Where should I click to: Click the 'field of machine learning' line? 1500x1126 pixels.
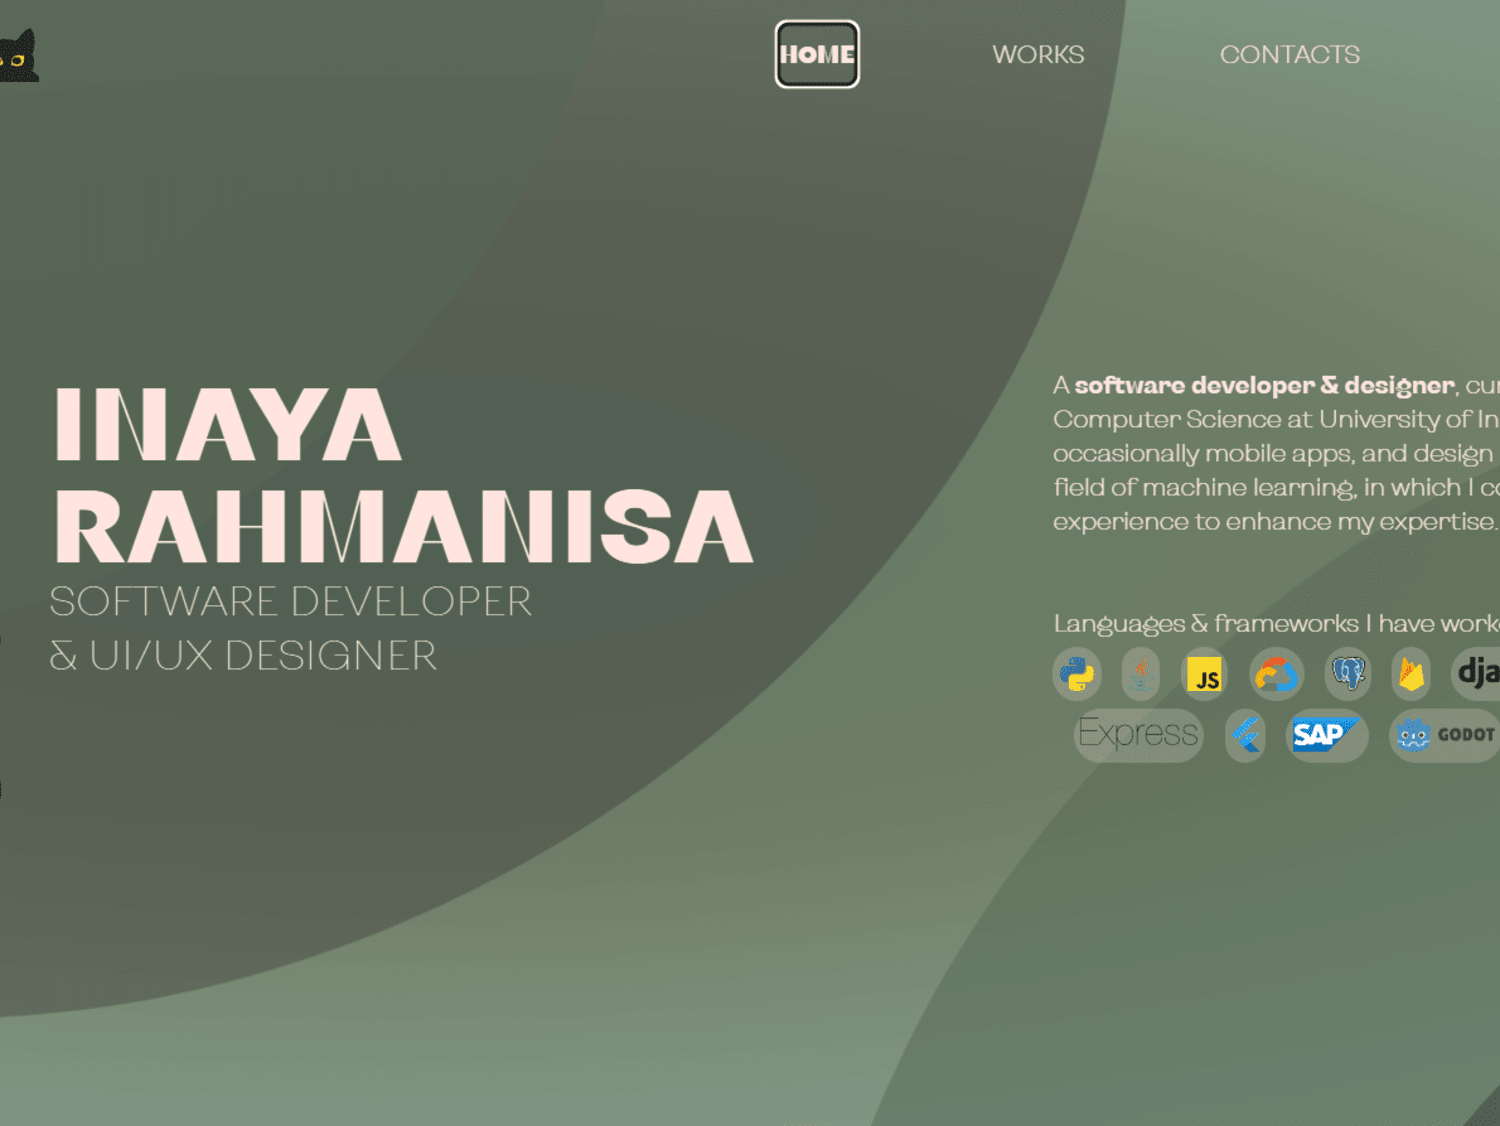coord(1276,487)
